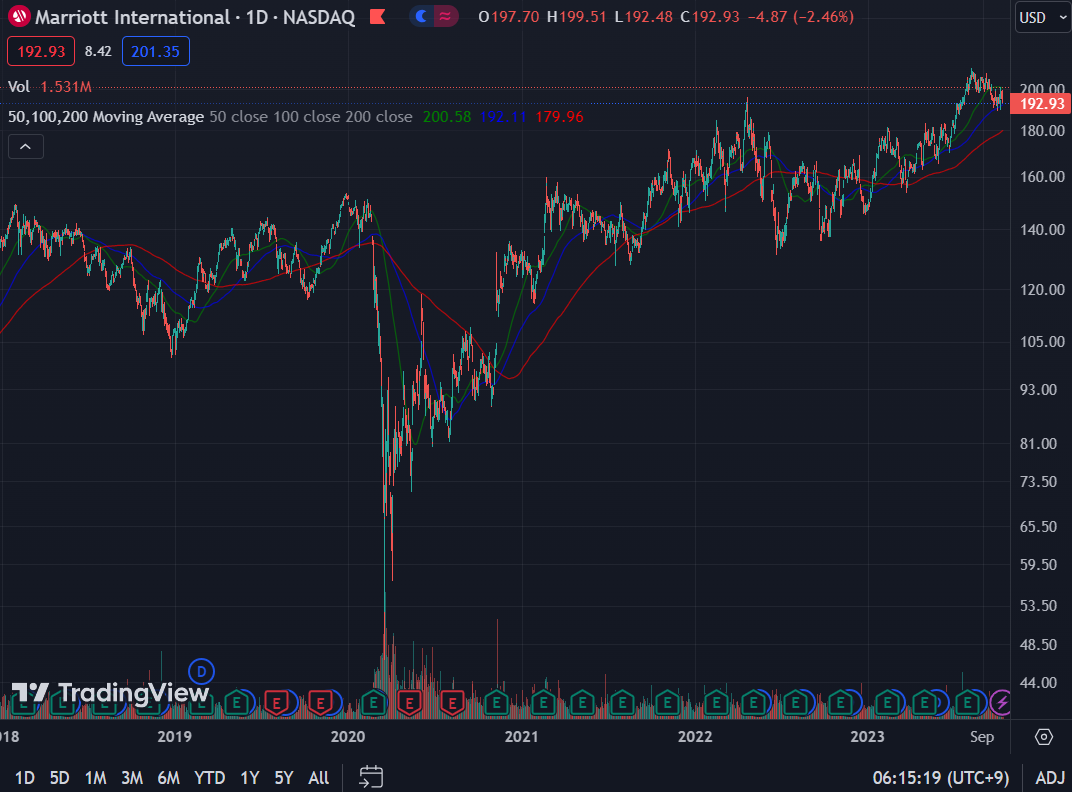The width and height of the screenshot is (1072, 792).
Task: Click the red 192.93 current price axis label
Action: coord(1041,104)
